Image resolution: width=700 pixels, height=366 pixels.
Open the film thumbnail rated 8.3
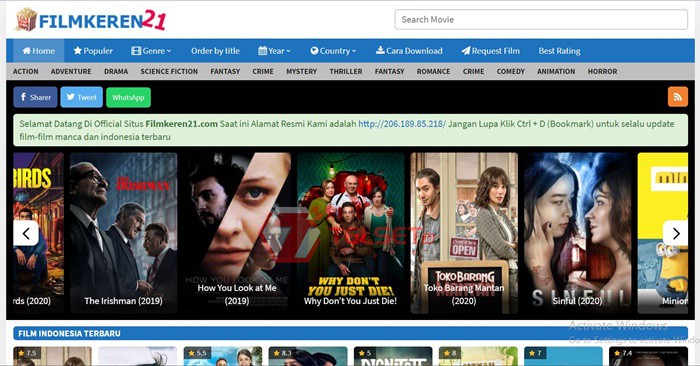[308, 356]
